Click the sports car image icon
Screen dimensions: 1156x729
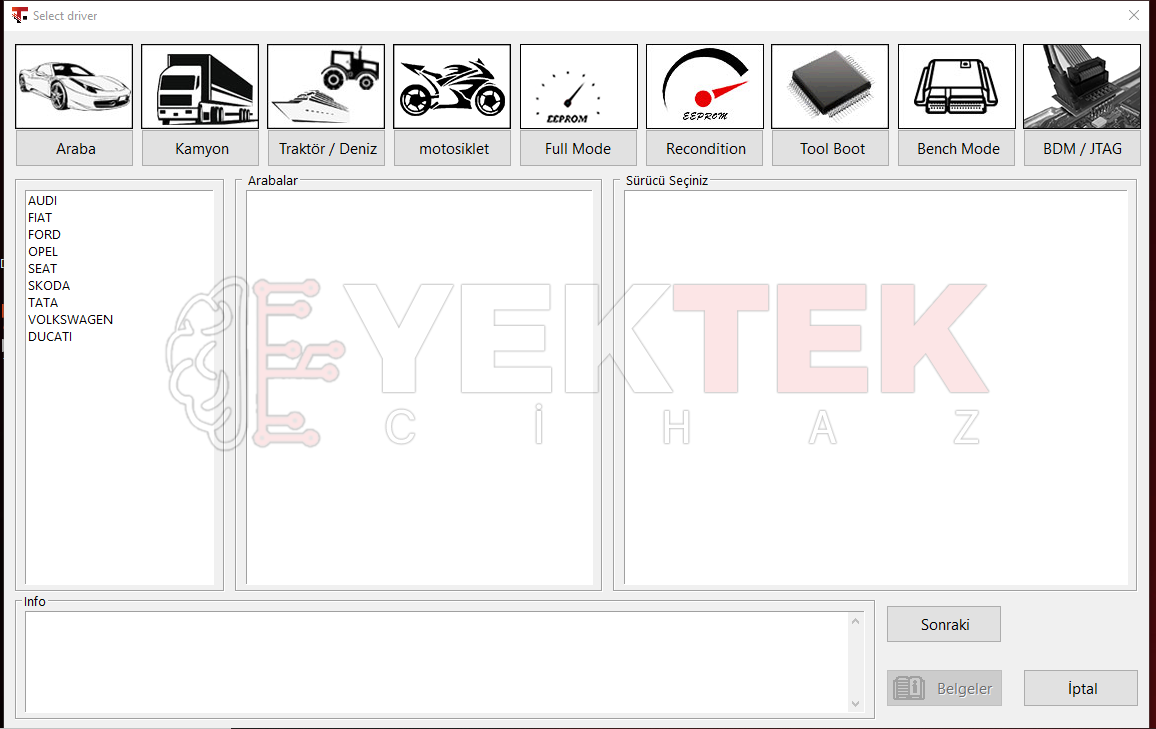click(74, 86)
